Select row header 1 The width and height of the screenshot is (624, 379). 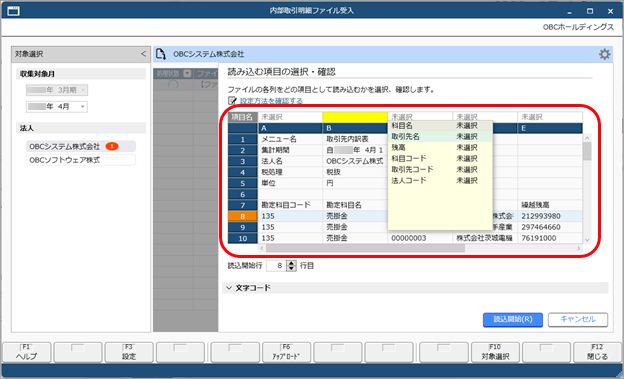243,139
